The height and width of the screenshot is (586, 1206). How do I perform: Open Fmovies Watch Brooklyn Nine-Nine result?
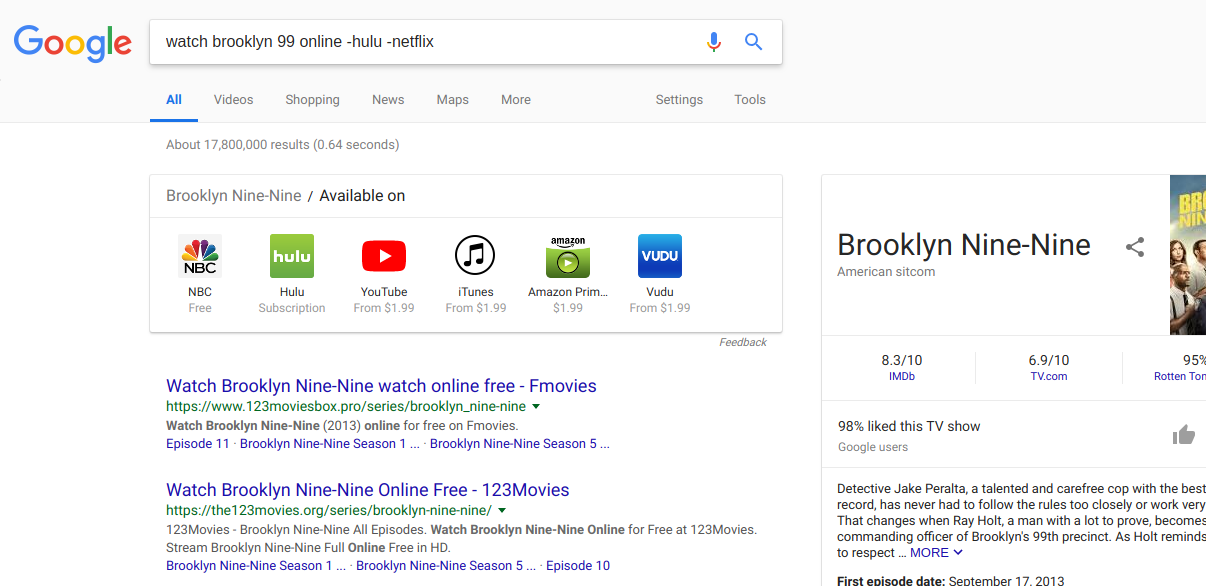click(x=381, y=386)
